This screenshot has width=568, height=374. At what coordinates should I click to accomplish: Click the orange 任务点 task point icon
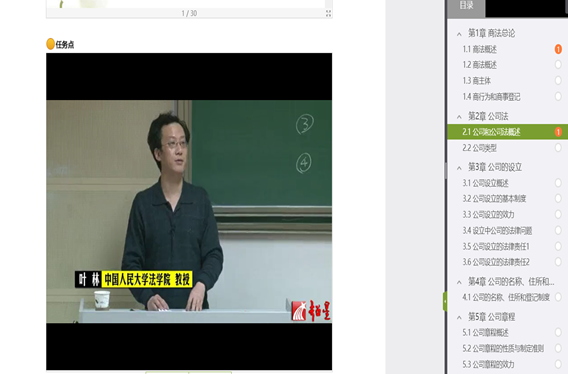[50, 44]
